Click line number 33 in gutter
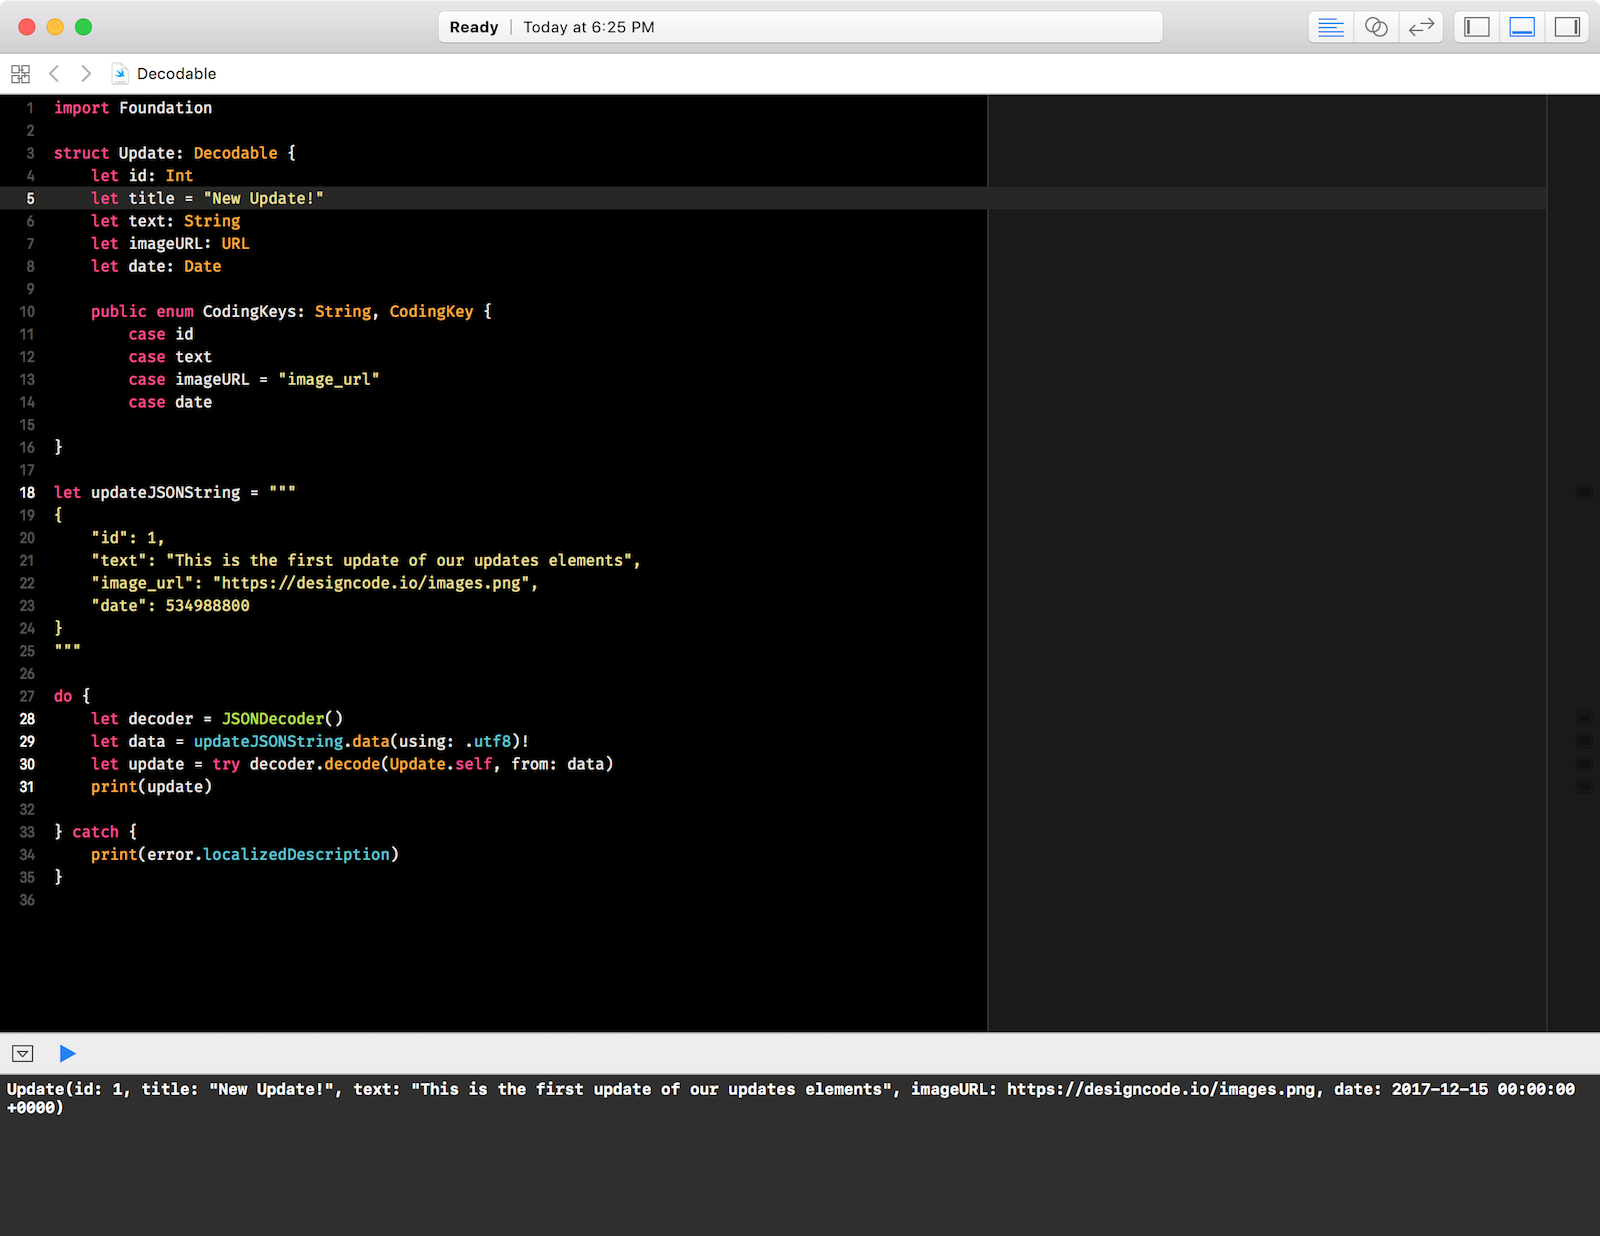The image size is (1600, 1236). tap(27, 832)
